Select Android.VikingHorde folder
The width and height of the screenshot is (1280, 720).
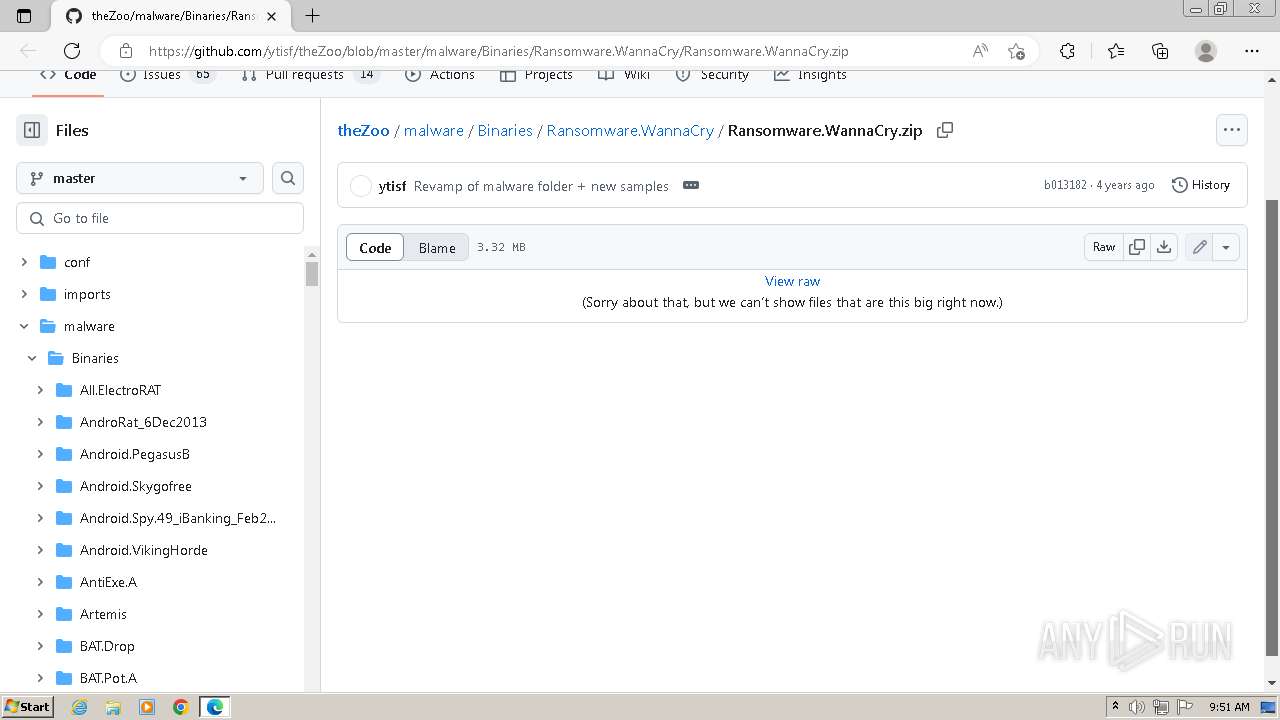(x=144, y=550)
